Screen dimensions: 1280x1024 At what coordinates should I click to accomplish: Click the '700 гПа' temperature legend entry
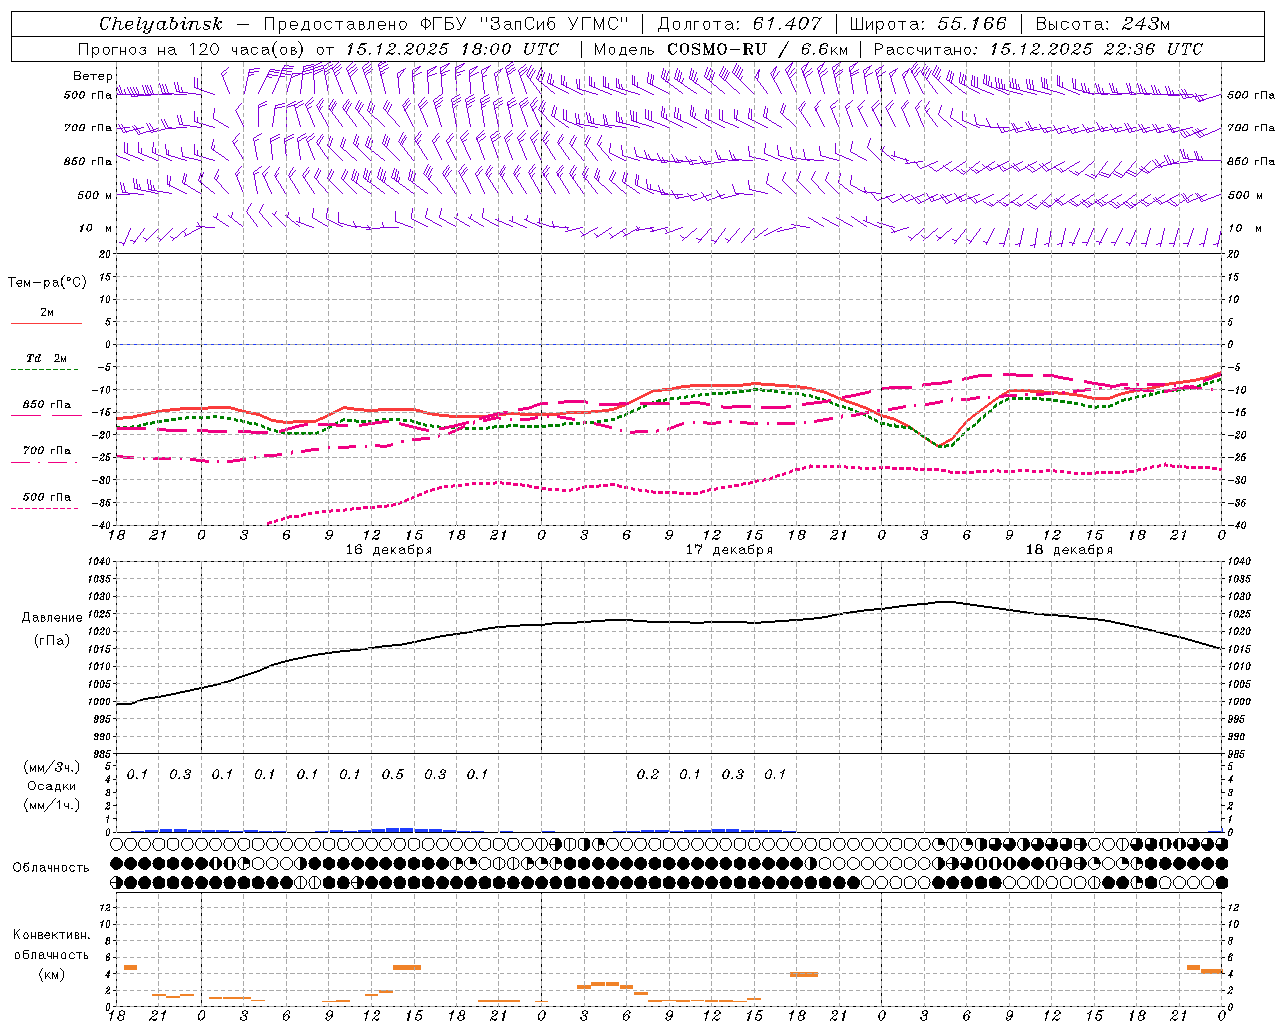point(47,451)
